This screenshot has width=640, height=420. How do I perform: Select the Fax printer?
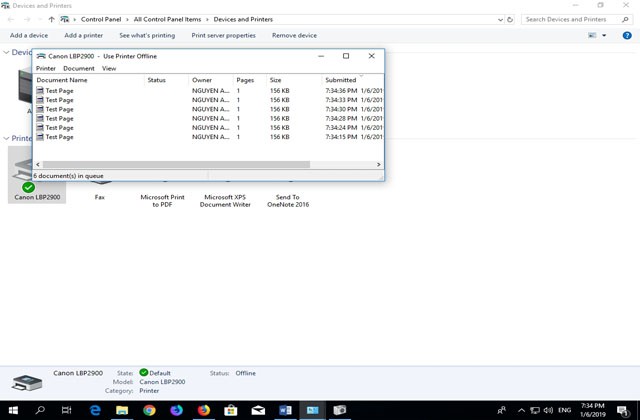point(100,197)
